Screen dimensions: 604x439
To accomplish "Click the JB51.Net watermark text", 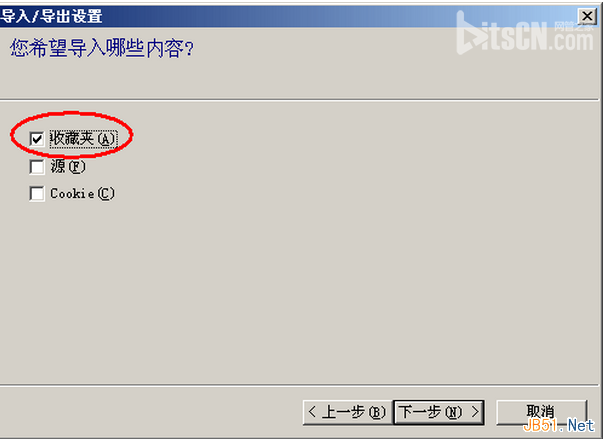I will point(559,426).
